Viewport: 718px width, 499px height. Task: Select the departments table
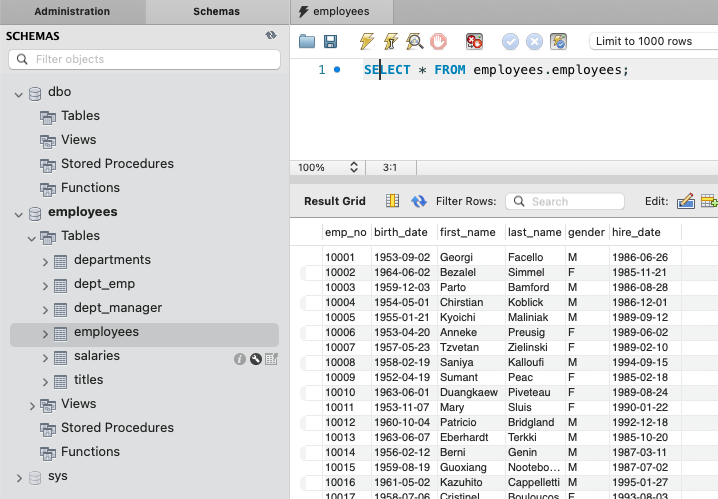pos(112,260)
